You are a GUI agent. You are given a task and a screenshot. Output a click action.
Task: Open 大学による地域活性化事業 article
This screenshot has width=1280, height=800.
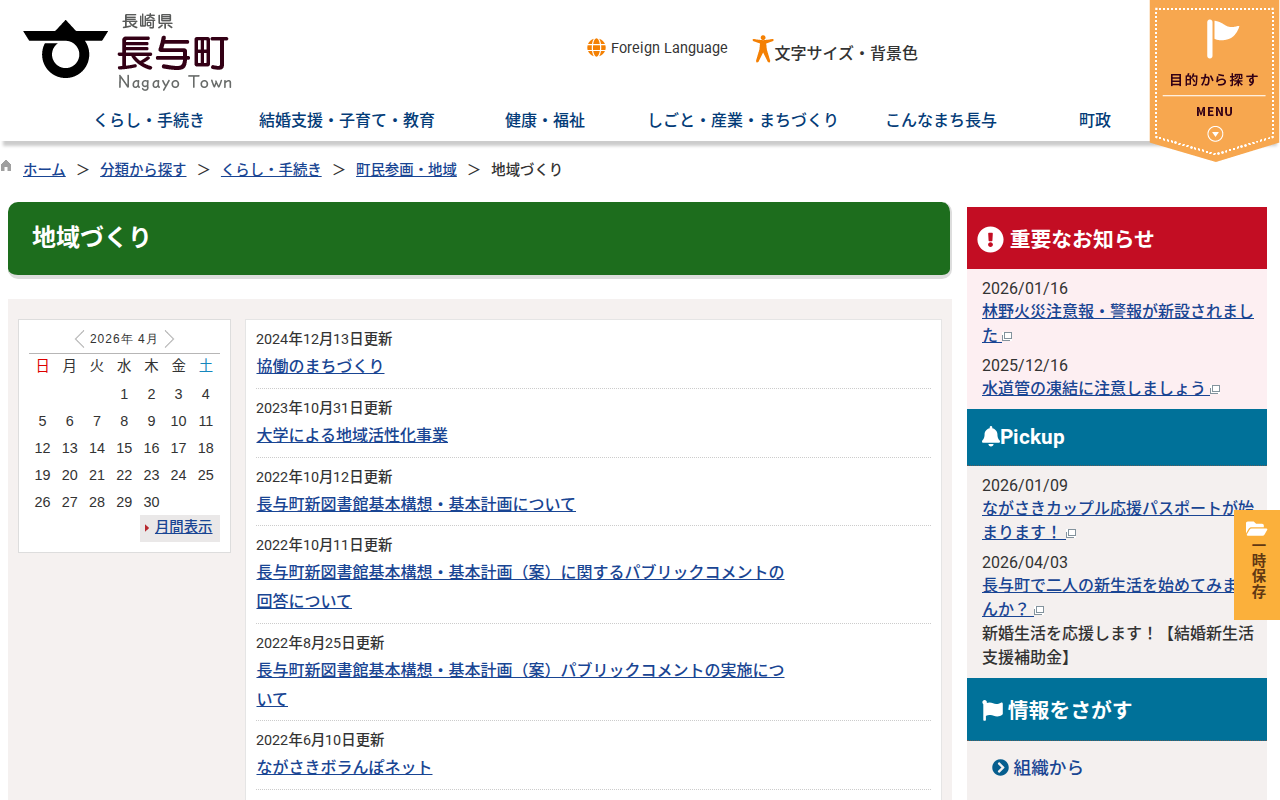(352, 435)
